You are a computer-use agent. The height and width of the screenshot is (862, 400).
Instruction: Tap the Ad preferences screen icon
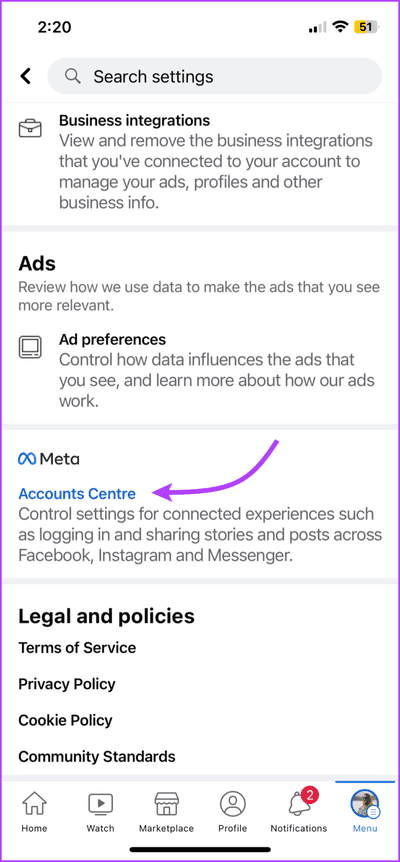point(30,347)
